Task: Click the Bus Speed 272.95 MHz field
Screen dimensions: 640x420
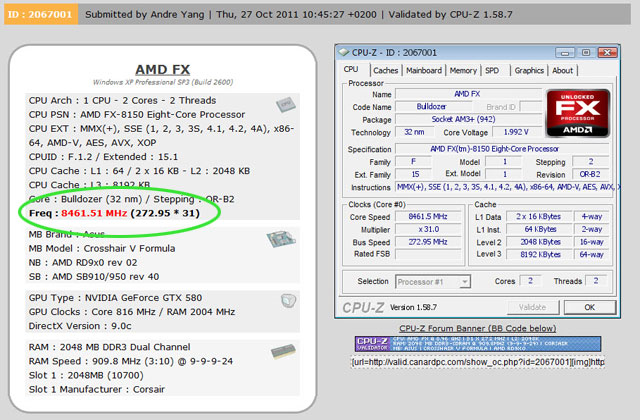Action: (428, 242)
